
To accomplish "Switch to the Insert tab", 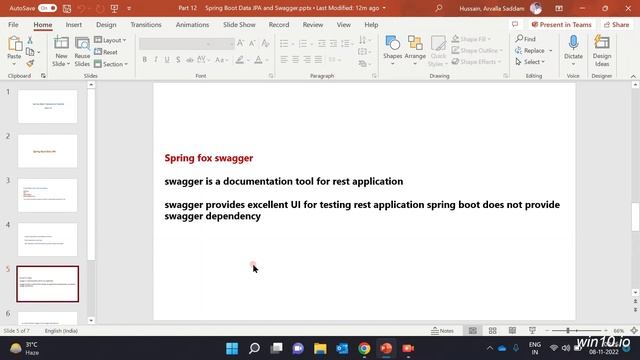I will pyautogui.click(x=73, y=25).
